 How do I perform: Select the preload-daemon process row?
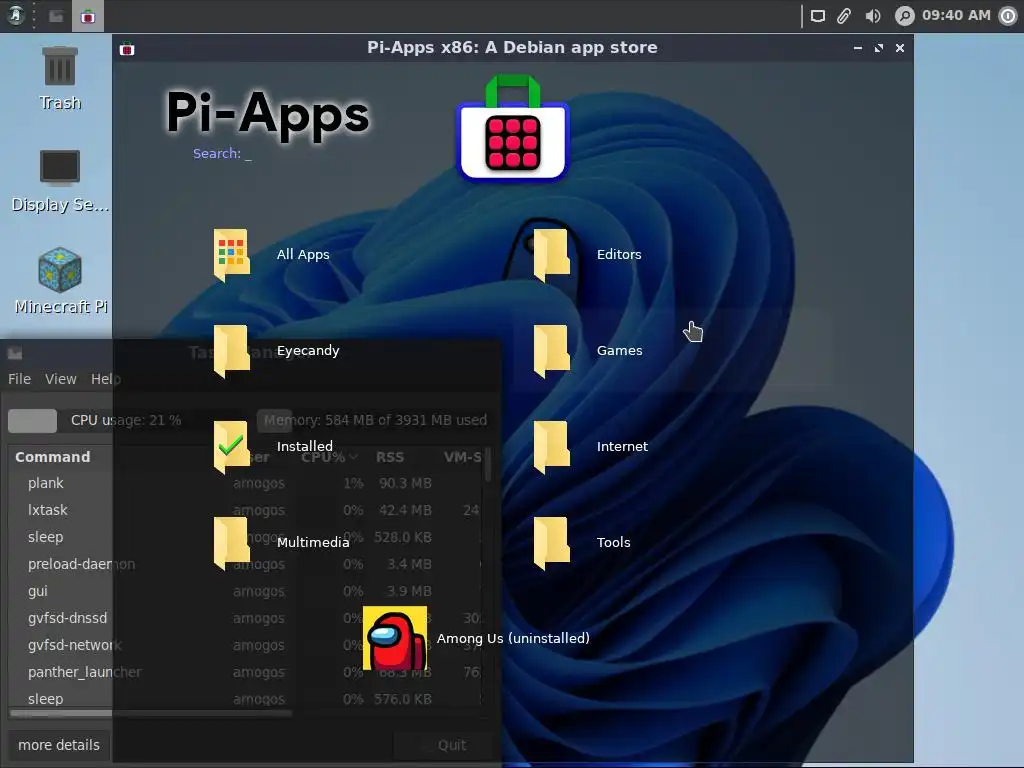point(247,564)
